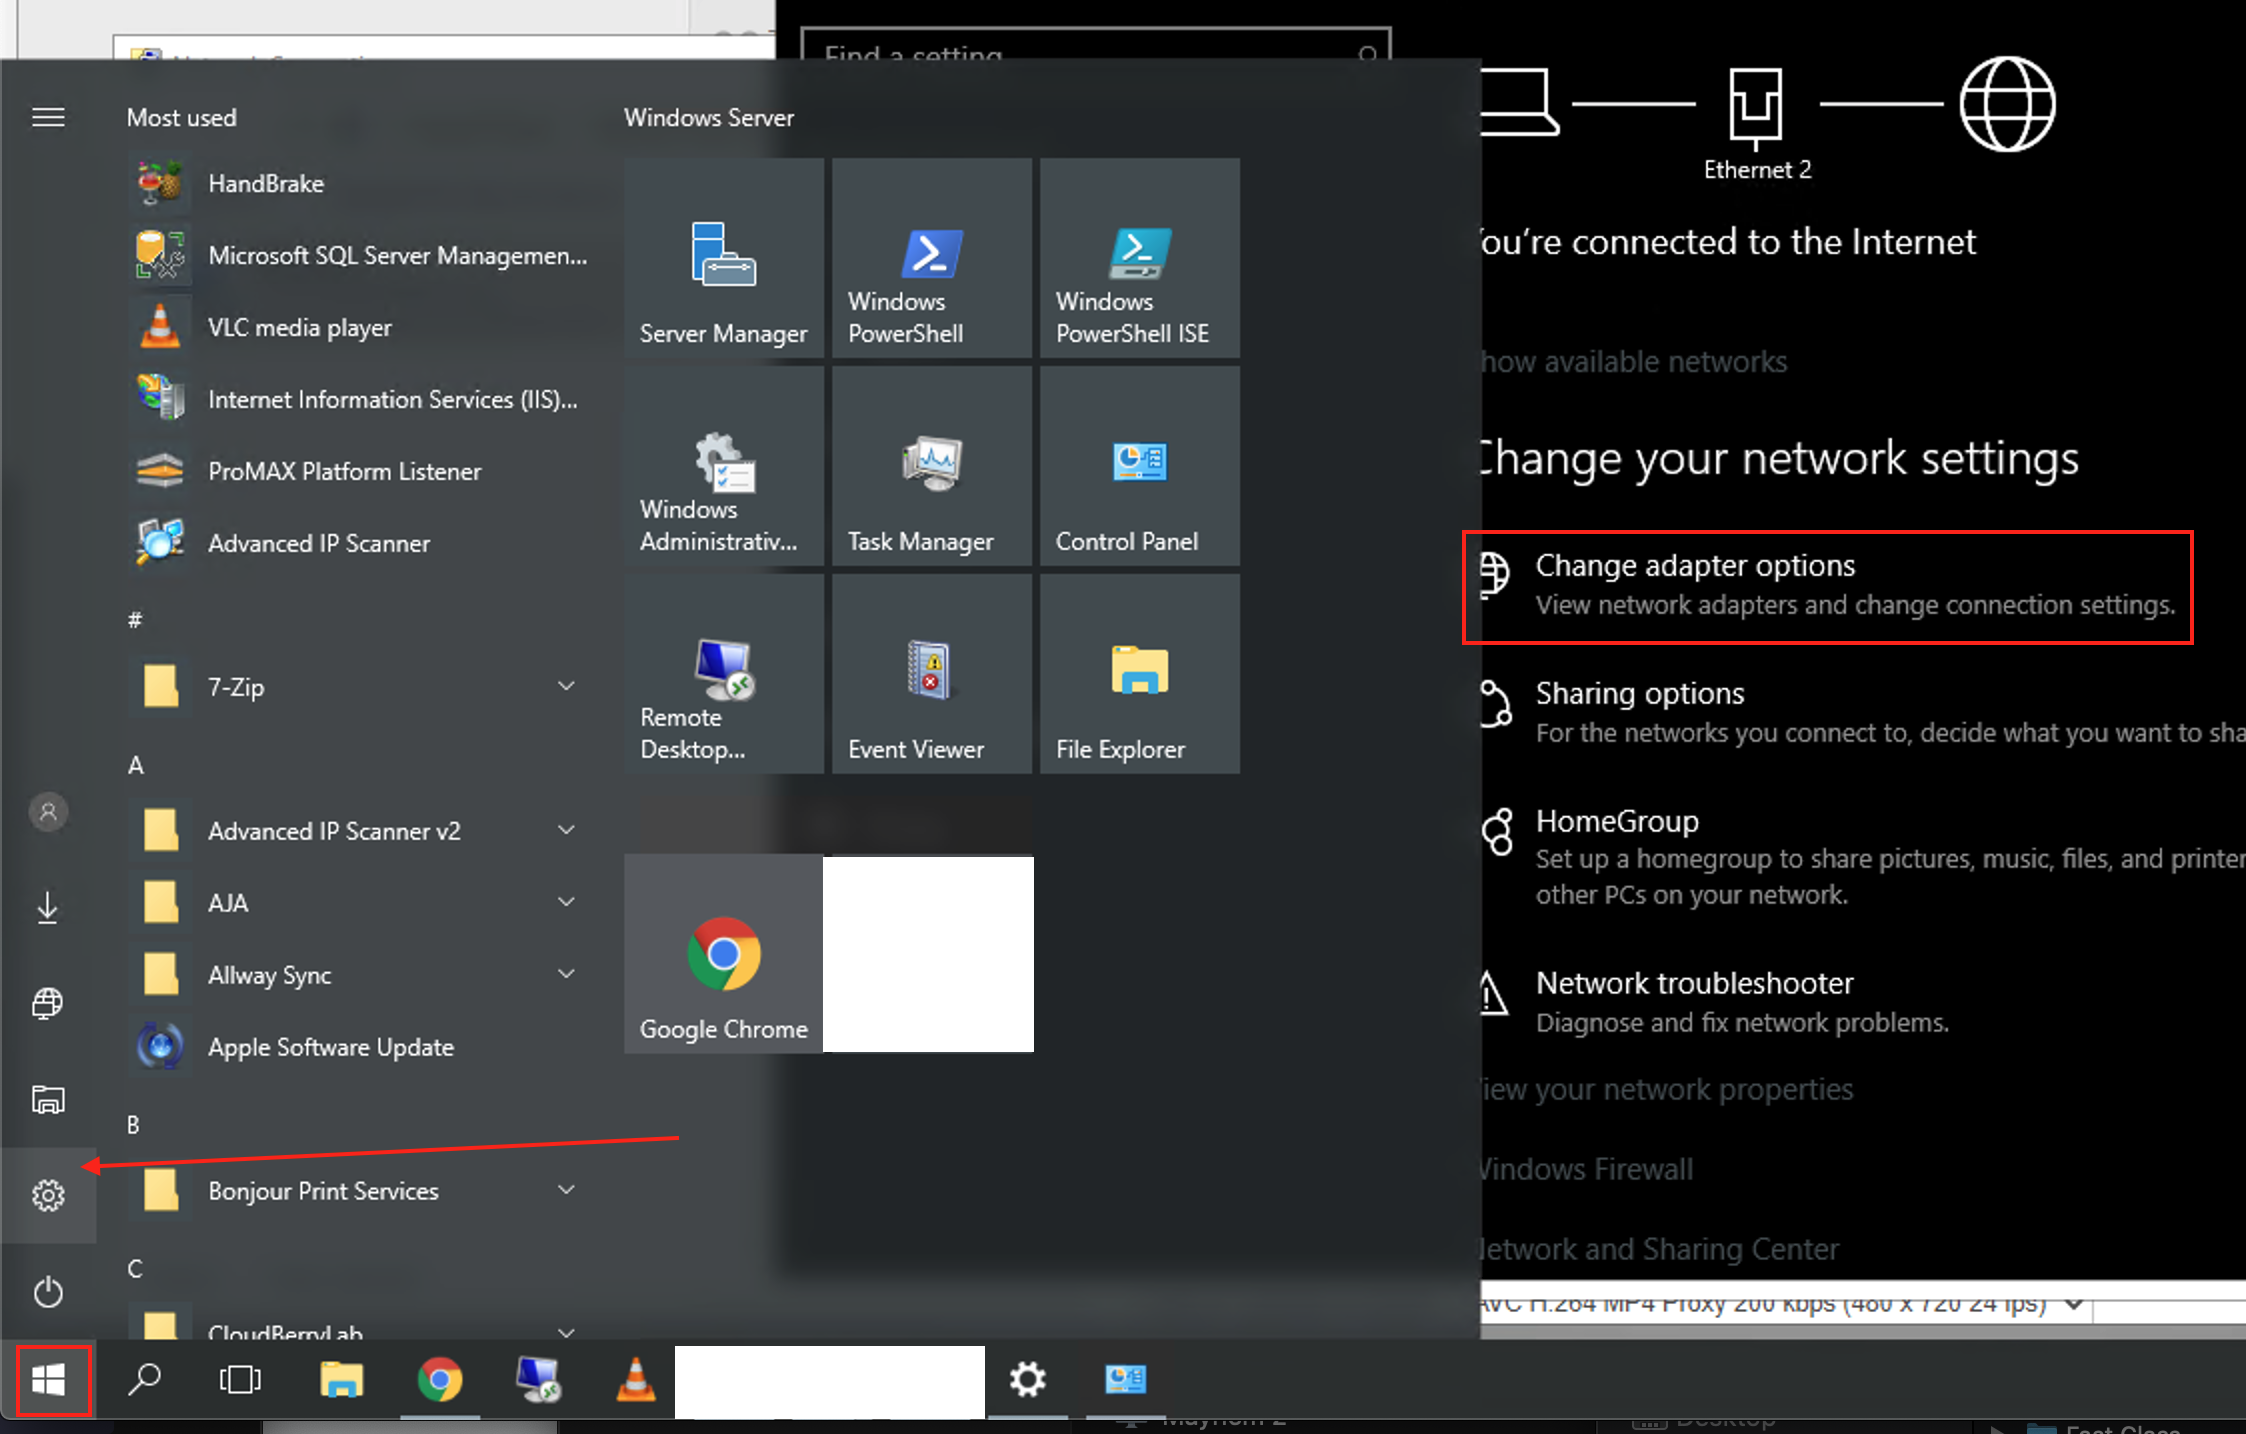The width and height of the screenshot is (2246, 1434).
Task: Launch the Google Chrome tile
Action: 724,953
